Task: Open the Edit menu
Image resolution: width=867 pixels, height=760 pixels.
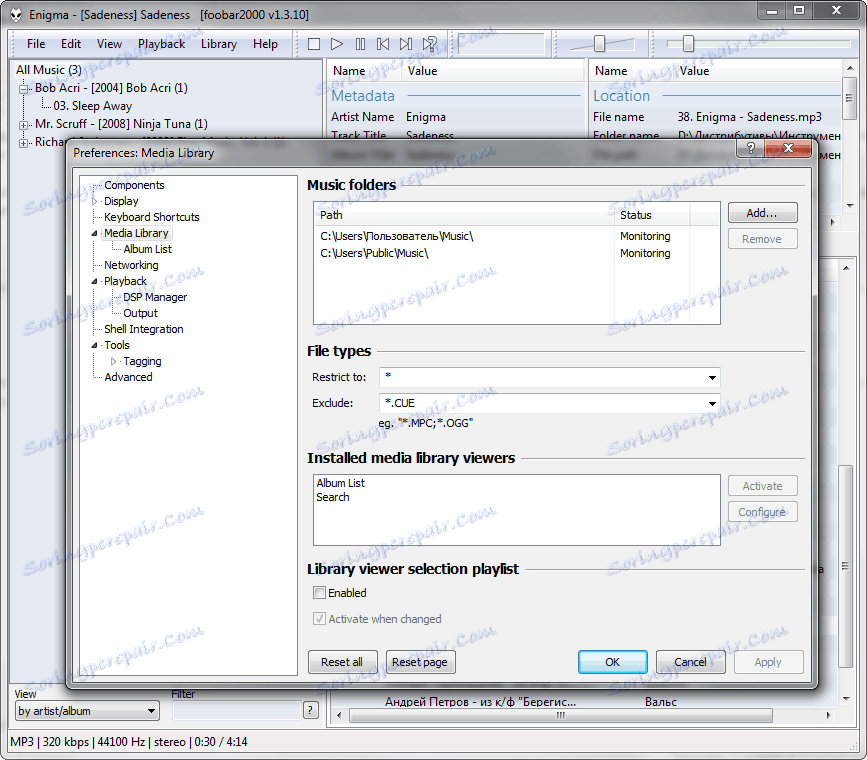Action: click(x=71, y=44)
